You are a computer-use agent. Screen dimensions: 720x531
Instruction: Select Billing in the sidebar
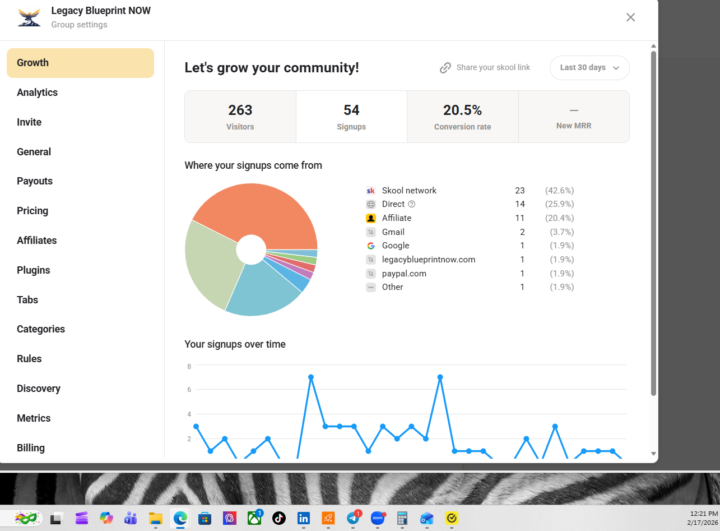(31, 448)
